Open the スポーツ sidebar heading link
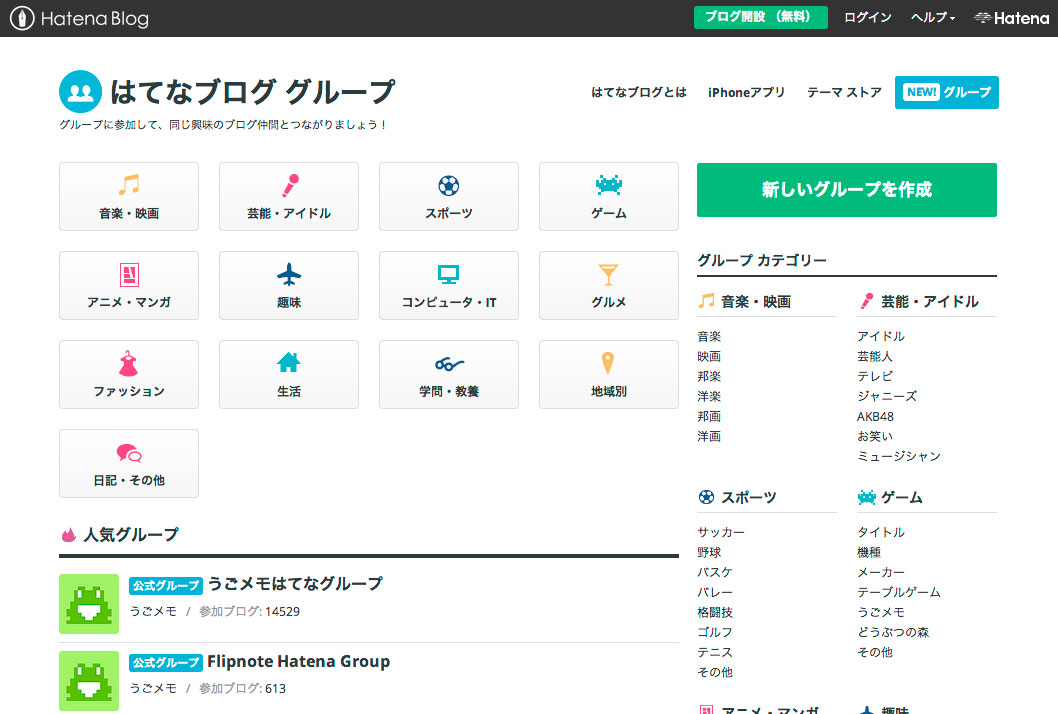The height and width of the screenshot is (714, 1058). [x=749, y=498]
